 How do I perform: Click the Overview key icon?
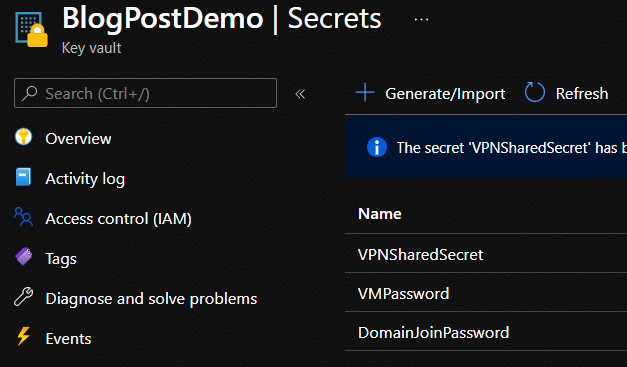coord(23,137)
